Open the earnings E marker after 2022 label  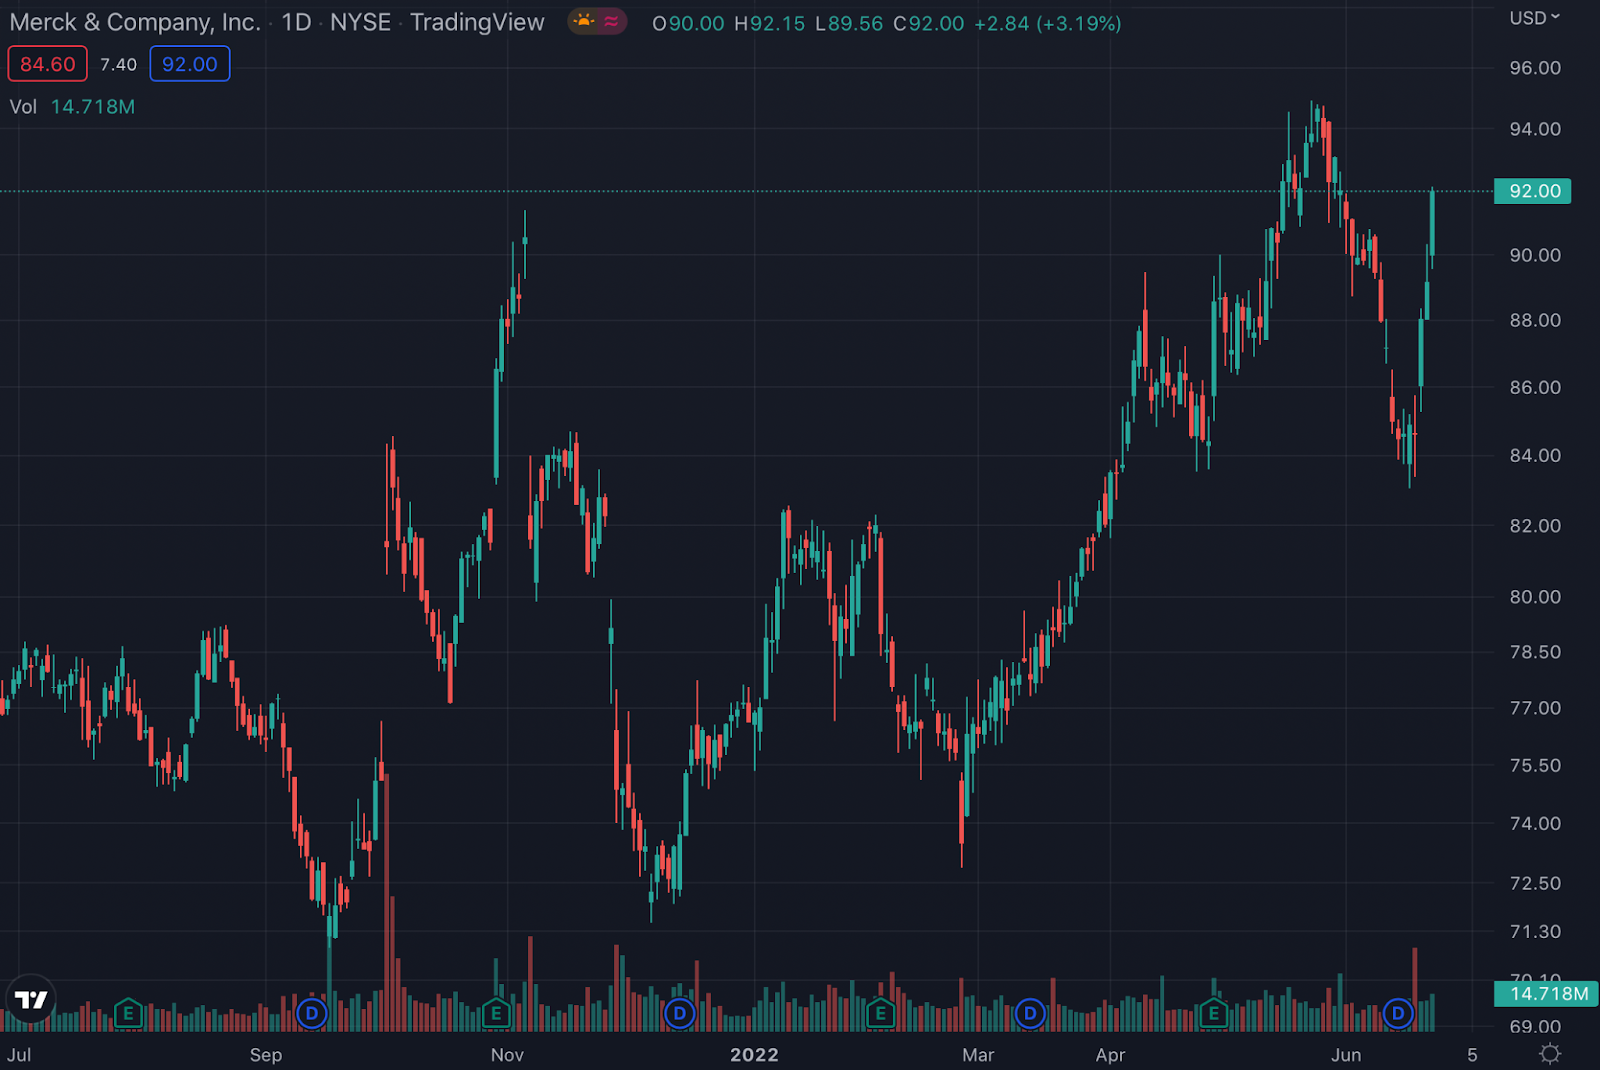click(x=880, y=1013)
